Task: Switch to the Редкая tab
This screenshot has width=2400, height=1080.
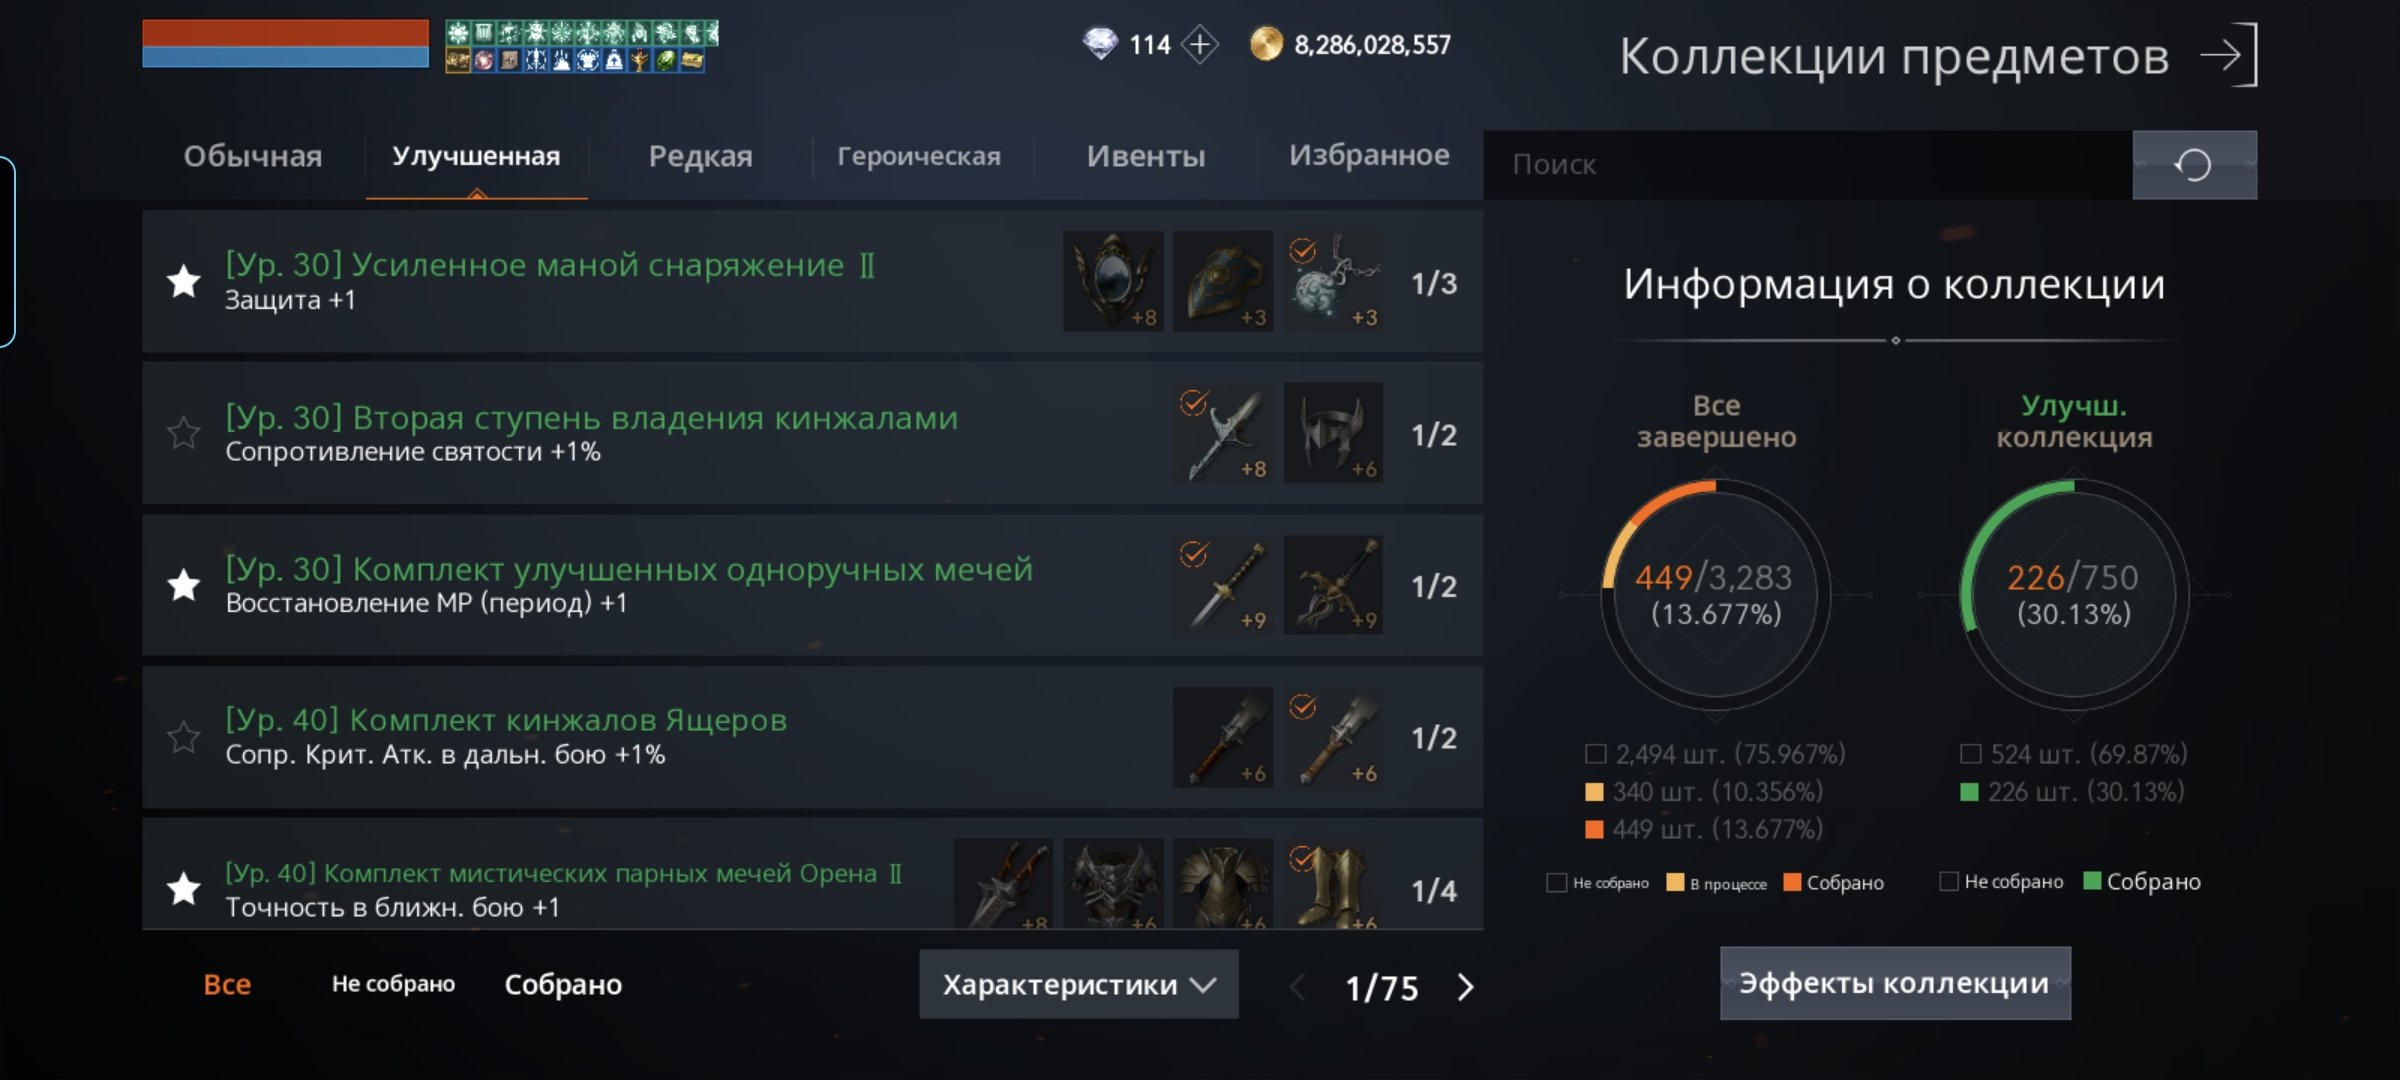Action: coord(700,156)
